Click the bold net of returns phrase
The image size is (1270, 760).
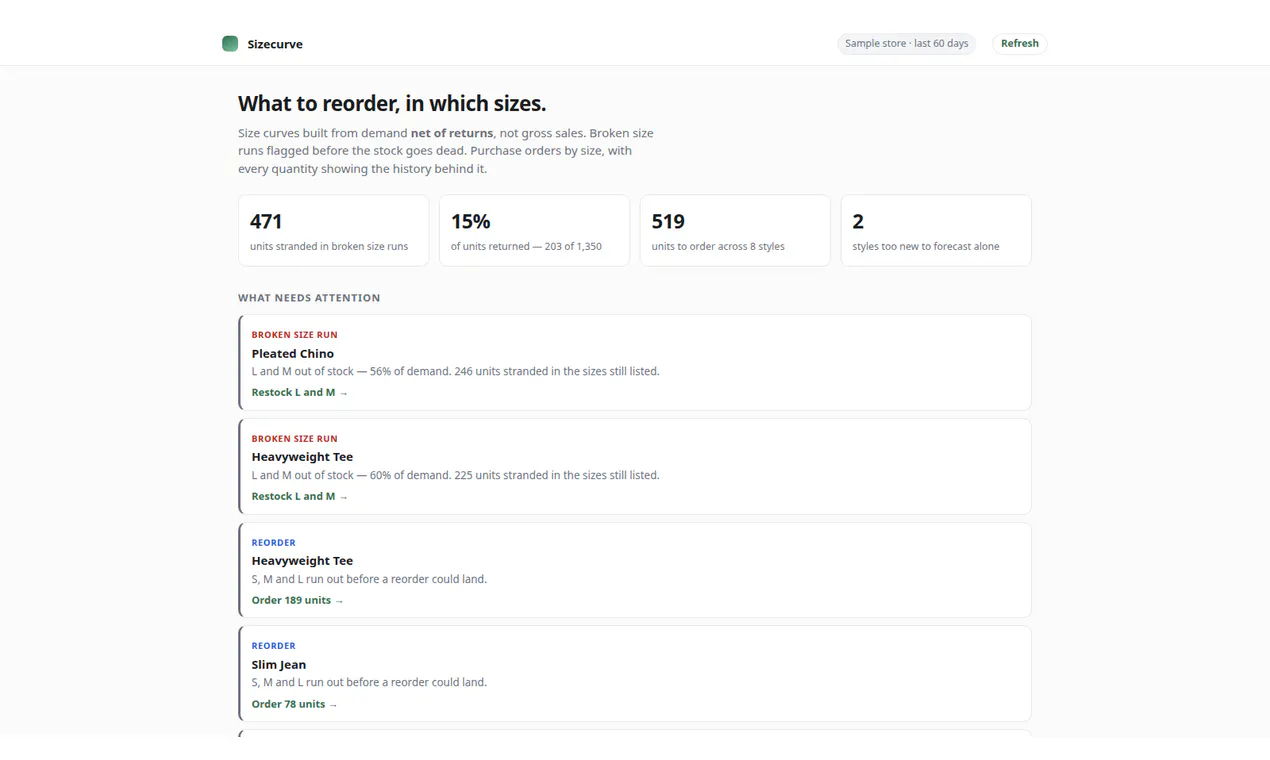click(x=452, y=133)
